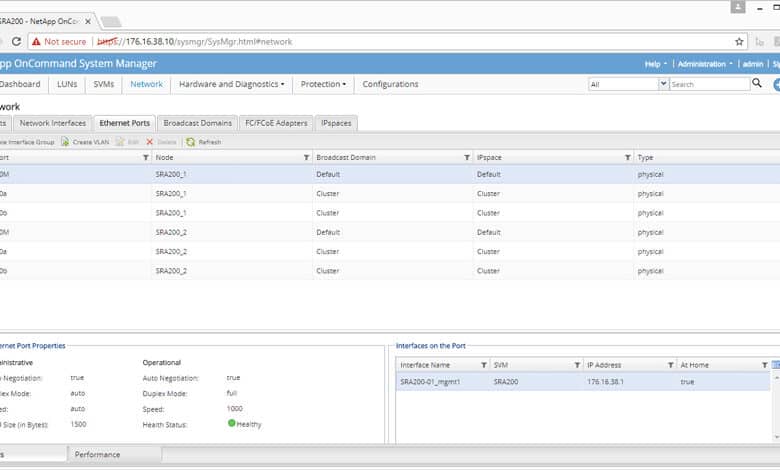Click the Not secure warning icon

[x=36, y=42]
